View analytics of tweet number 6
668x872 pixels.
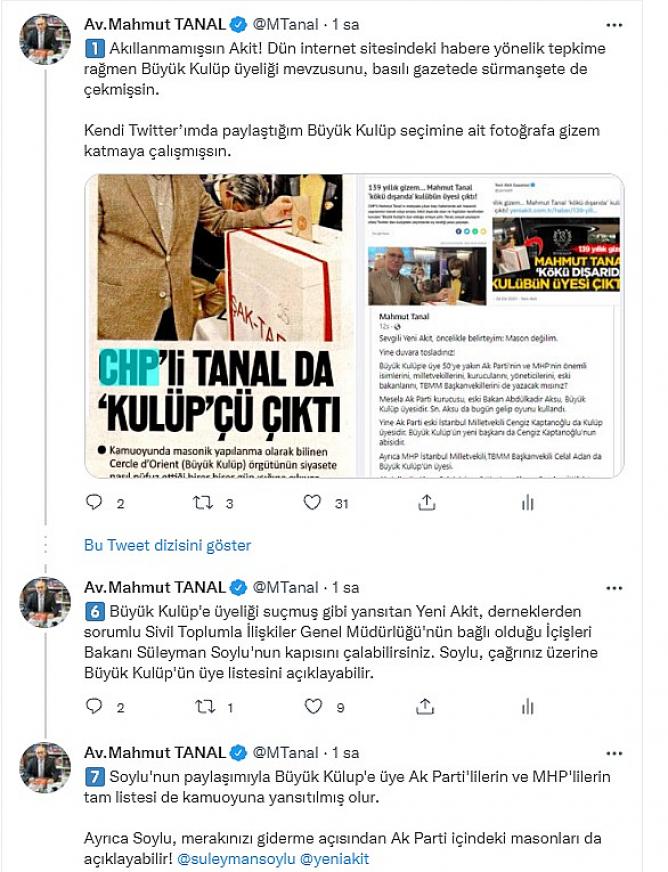tap(527, 707)
